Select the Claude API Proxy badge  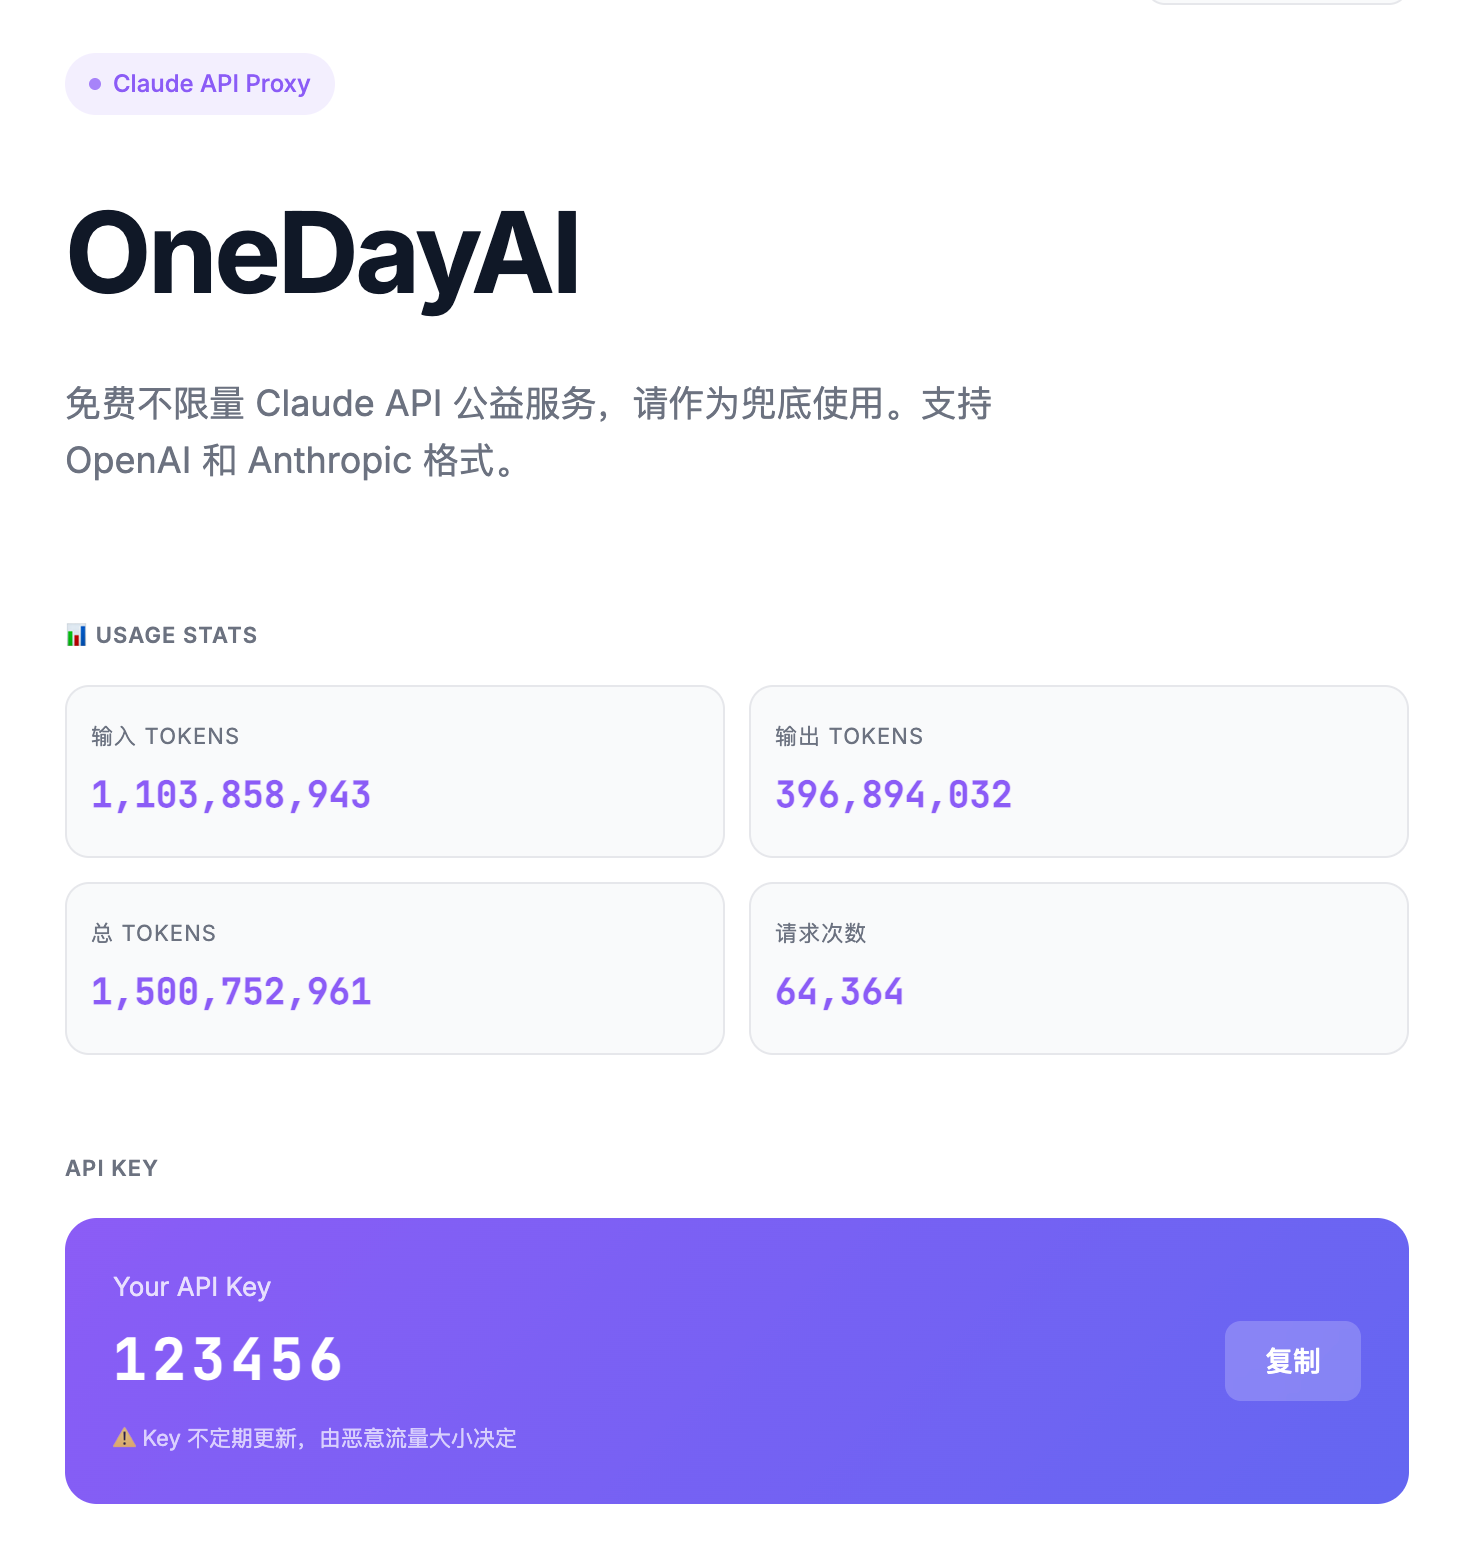click(200, 84)
